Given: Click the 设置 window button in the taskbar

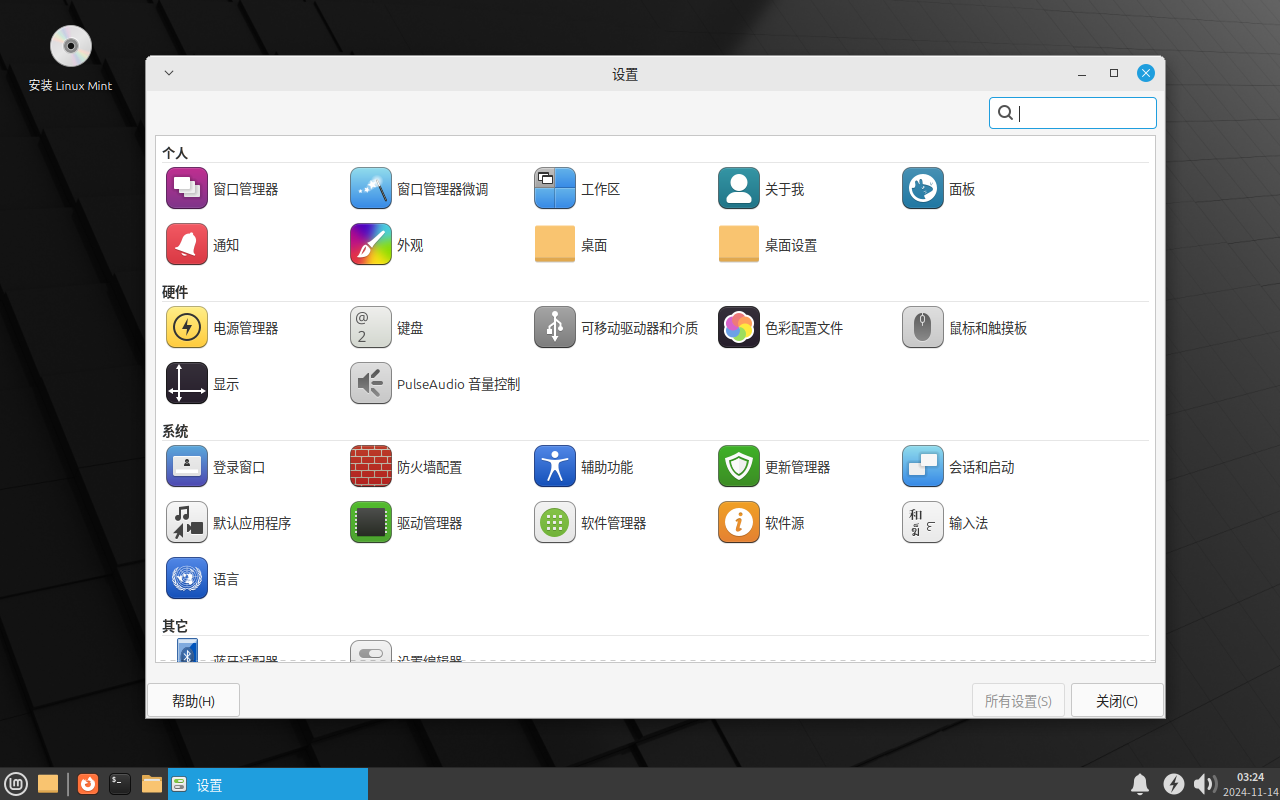Looking at the screenshot, I should click(x=268, y=784).
